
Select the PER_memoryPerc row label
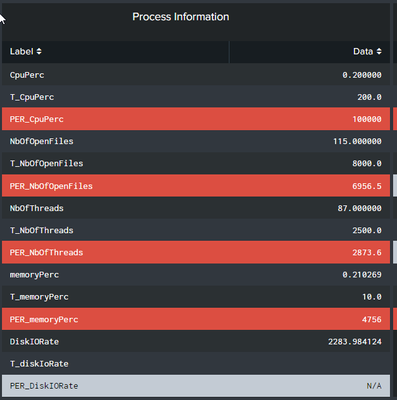[44, 320]
